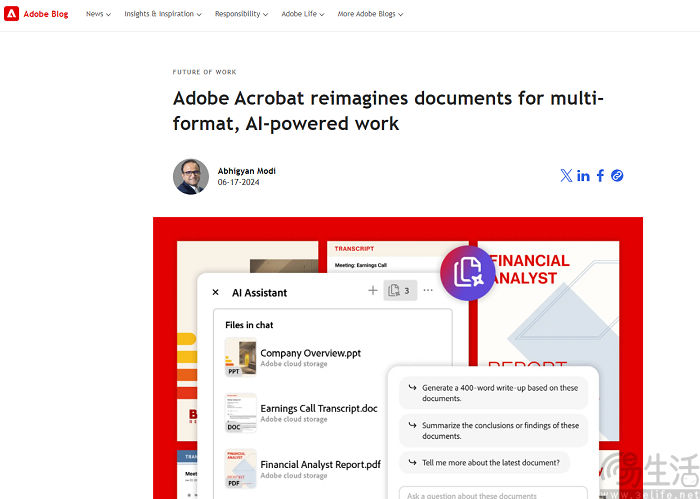Open the Adobe Life dropdown

click(x=302, y=14)
